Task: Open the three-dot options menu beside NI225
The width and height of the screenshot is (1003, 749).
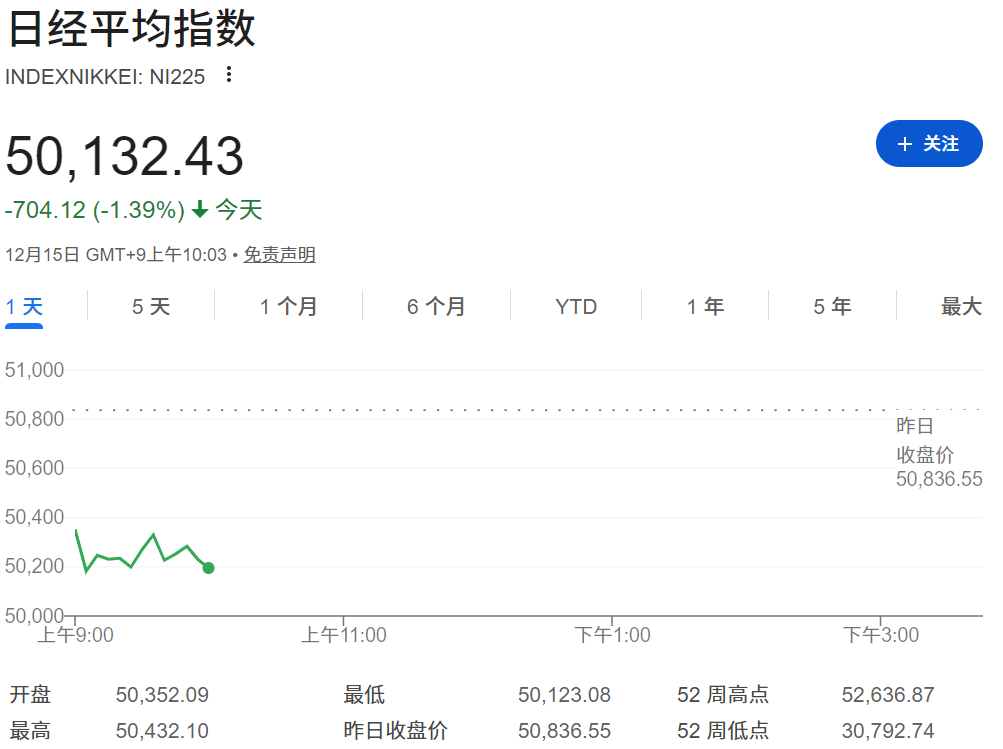Action: pyautogui.click(x=228, y=75)
